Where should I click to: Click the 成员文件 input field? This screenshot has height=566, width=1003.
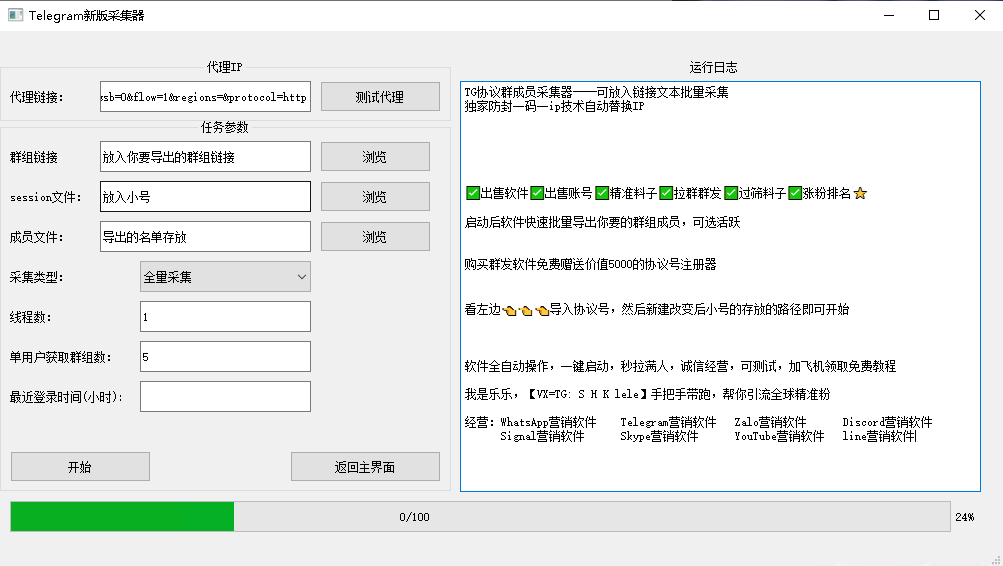click(x=205, y=237)
